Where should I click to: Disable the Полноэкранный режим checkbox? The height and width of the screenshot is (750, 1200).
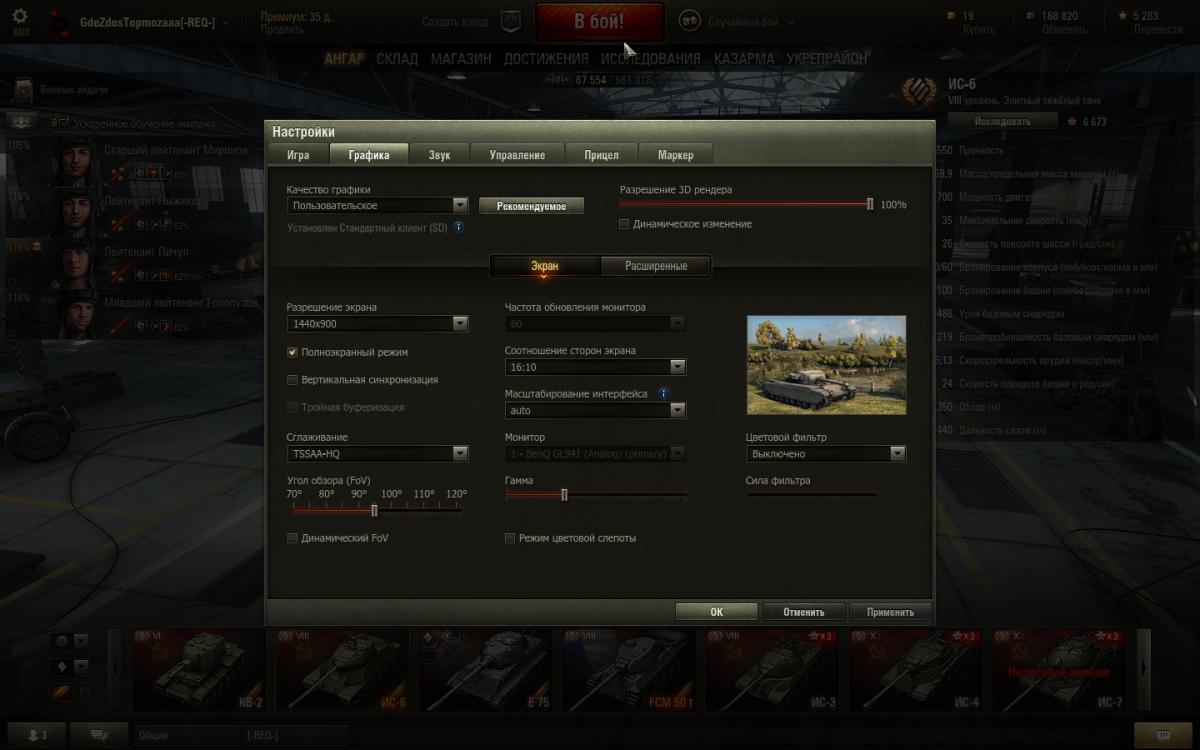click(x=292, y=352)
